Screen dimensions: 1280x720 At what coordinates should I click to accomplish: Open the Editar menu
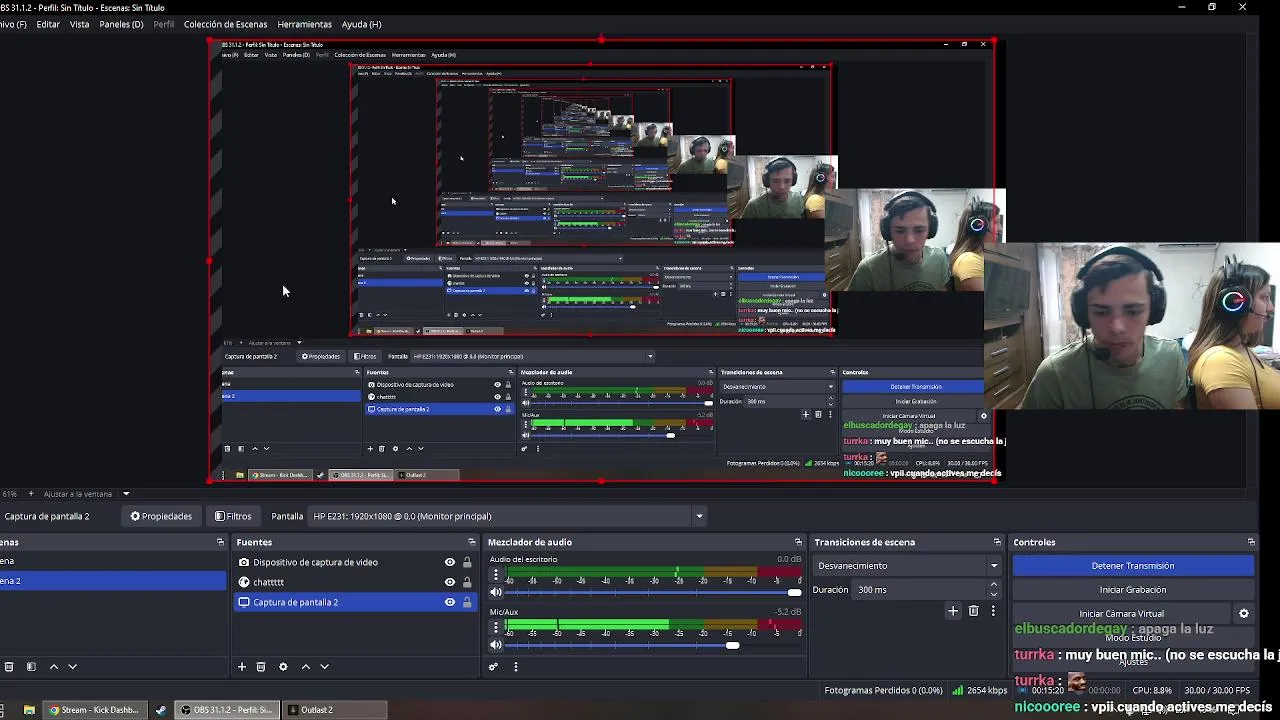coord(48,24)
